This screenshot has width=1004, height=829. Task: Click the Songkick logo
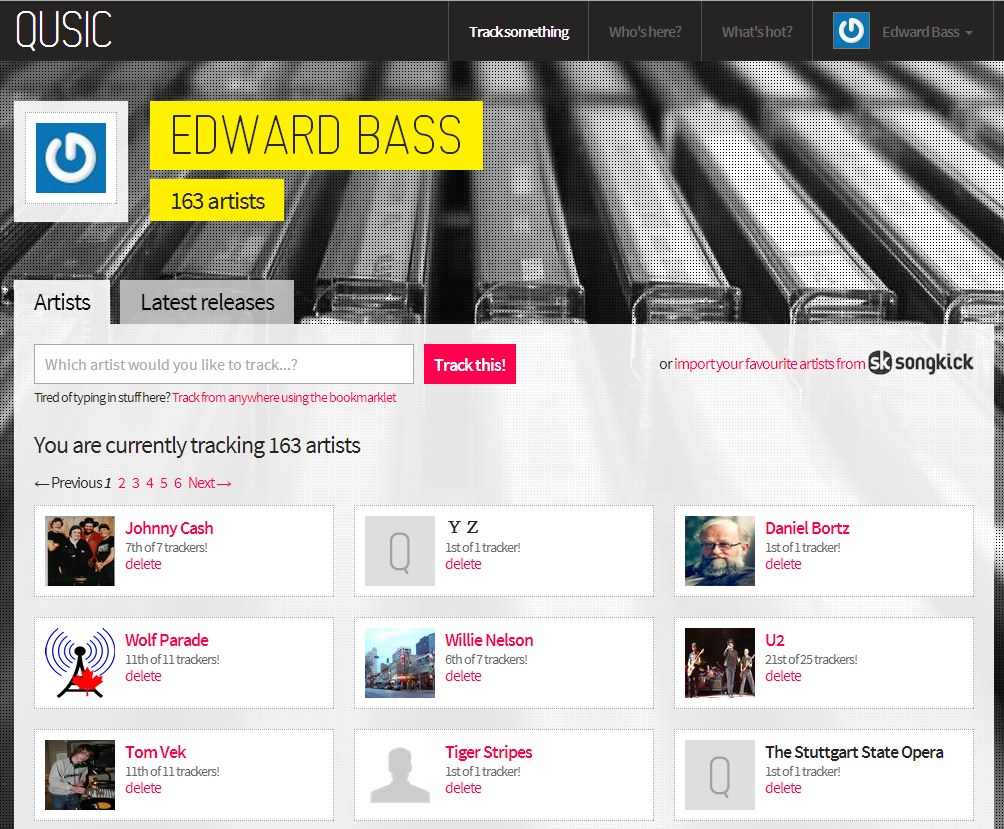tap(920, 362)
